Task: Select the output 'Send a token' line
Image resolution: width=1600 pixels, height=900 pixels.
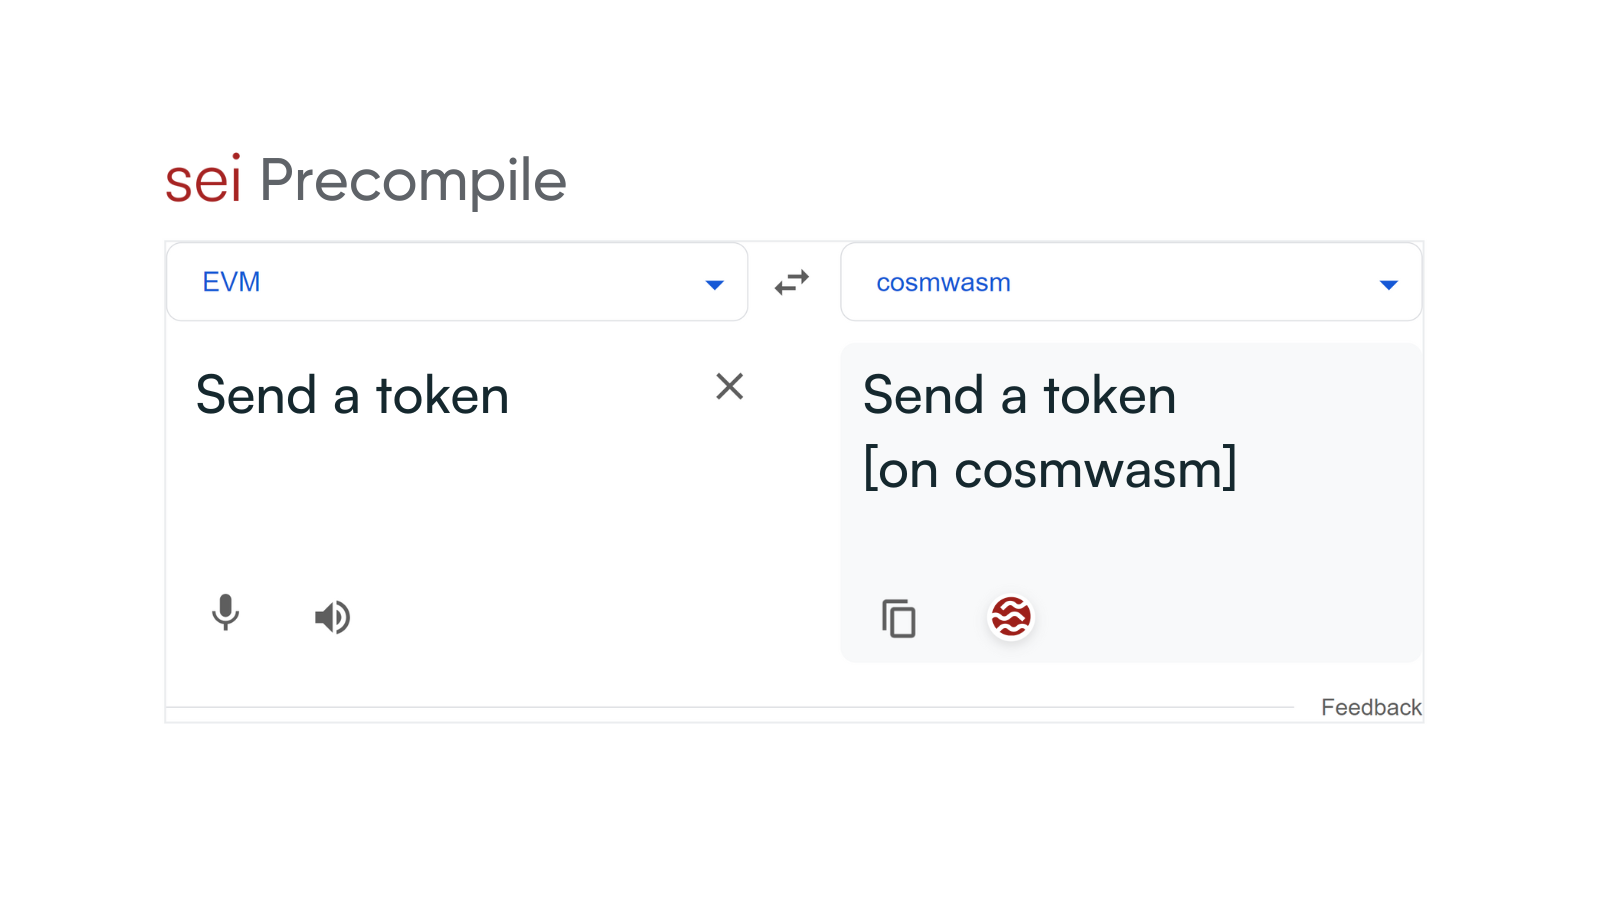Action: [x=1019, y=395]
